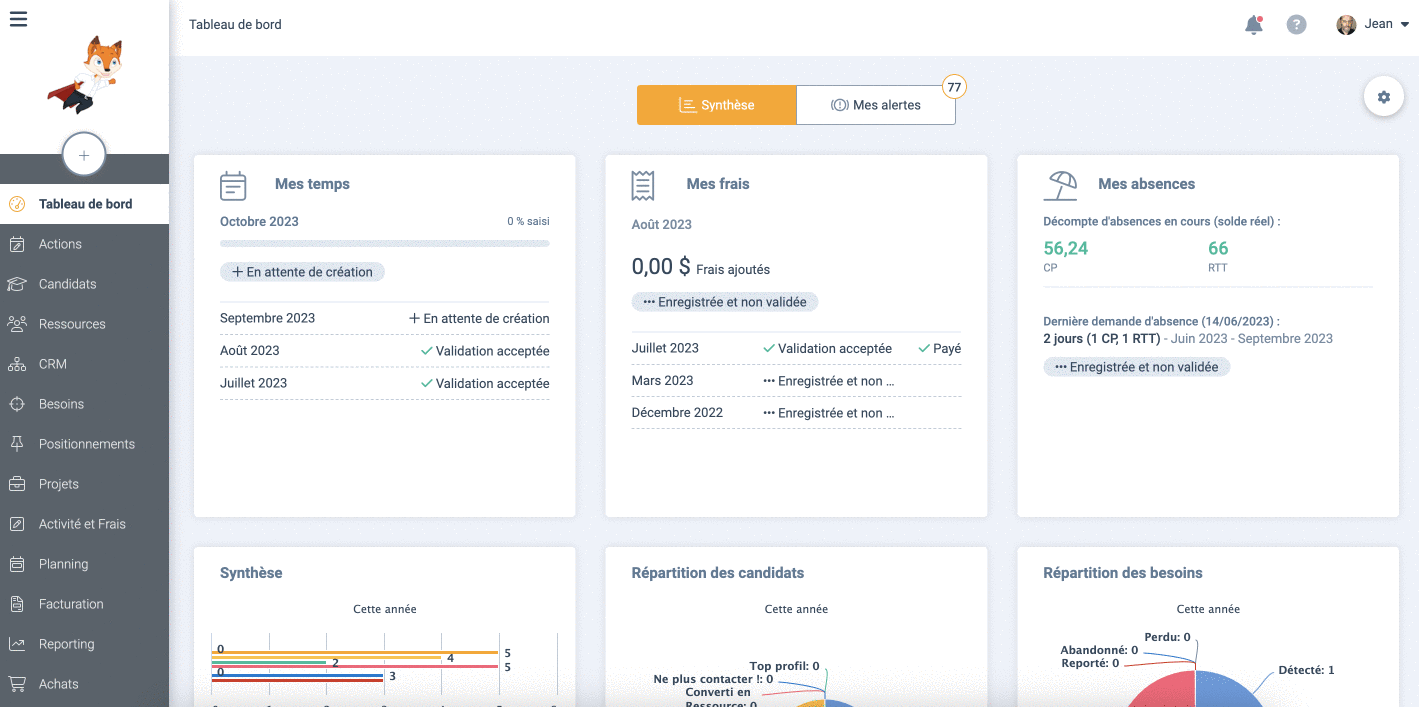Image resolution: width=1419 pixels, height=707 pixels.
Task: Click the Mes frais receipt icon
Action: click(643, 186)
